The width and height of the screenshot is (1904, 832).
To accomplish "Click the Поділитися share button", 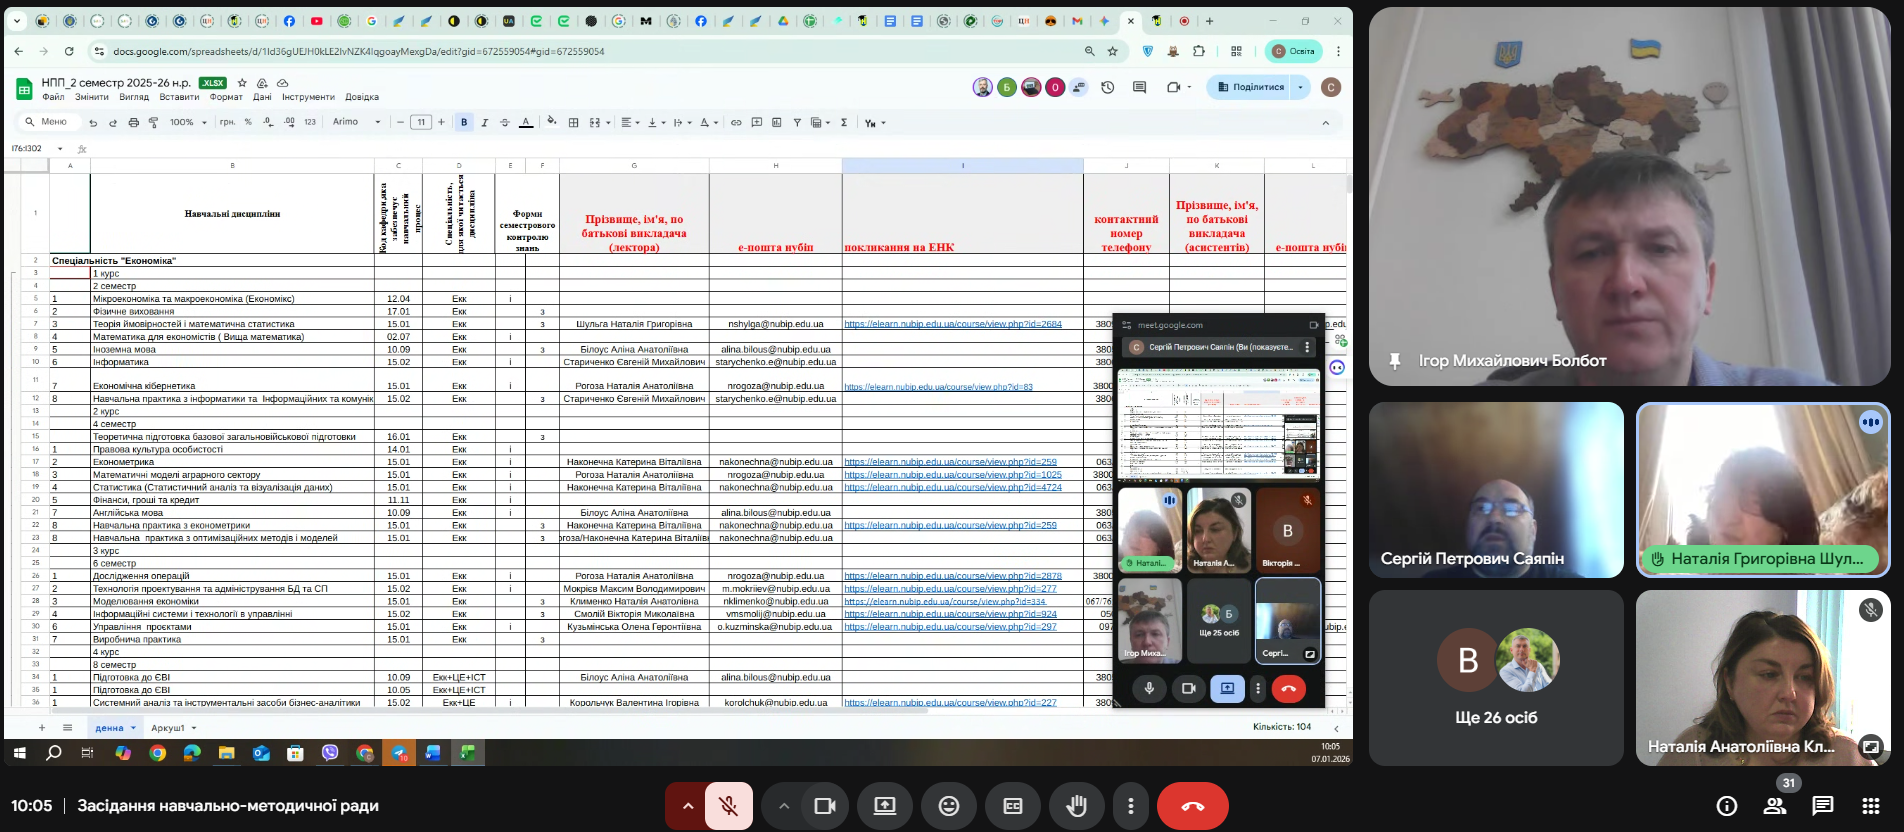I will tap(1251, 87).
